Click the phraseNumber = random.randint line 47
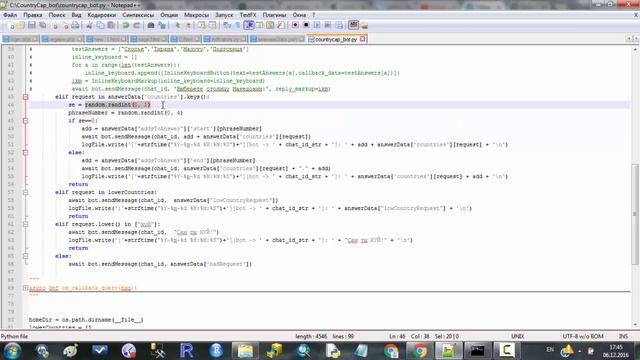The image size is (640, 360). 125,113
